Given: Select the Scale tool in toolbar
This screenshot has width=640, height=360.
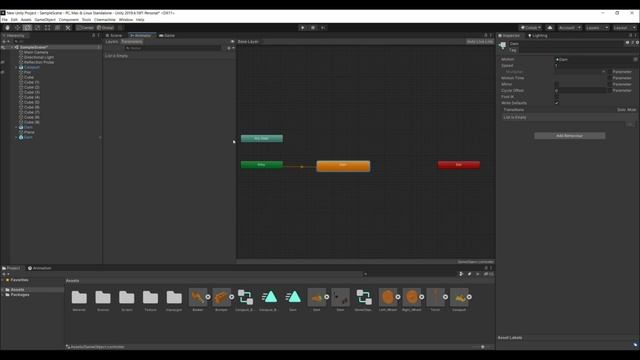Looking at the screenshot, I should click(x=38, y=28).
